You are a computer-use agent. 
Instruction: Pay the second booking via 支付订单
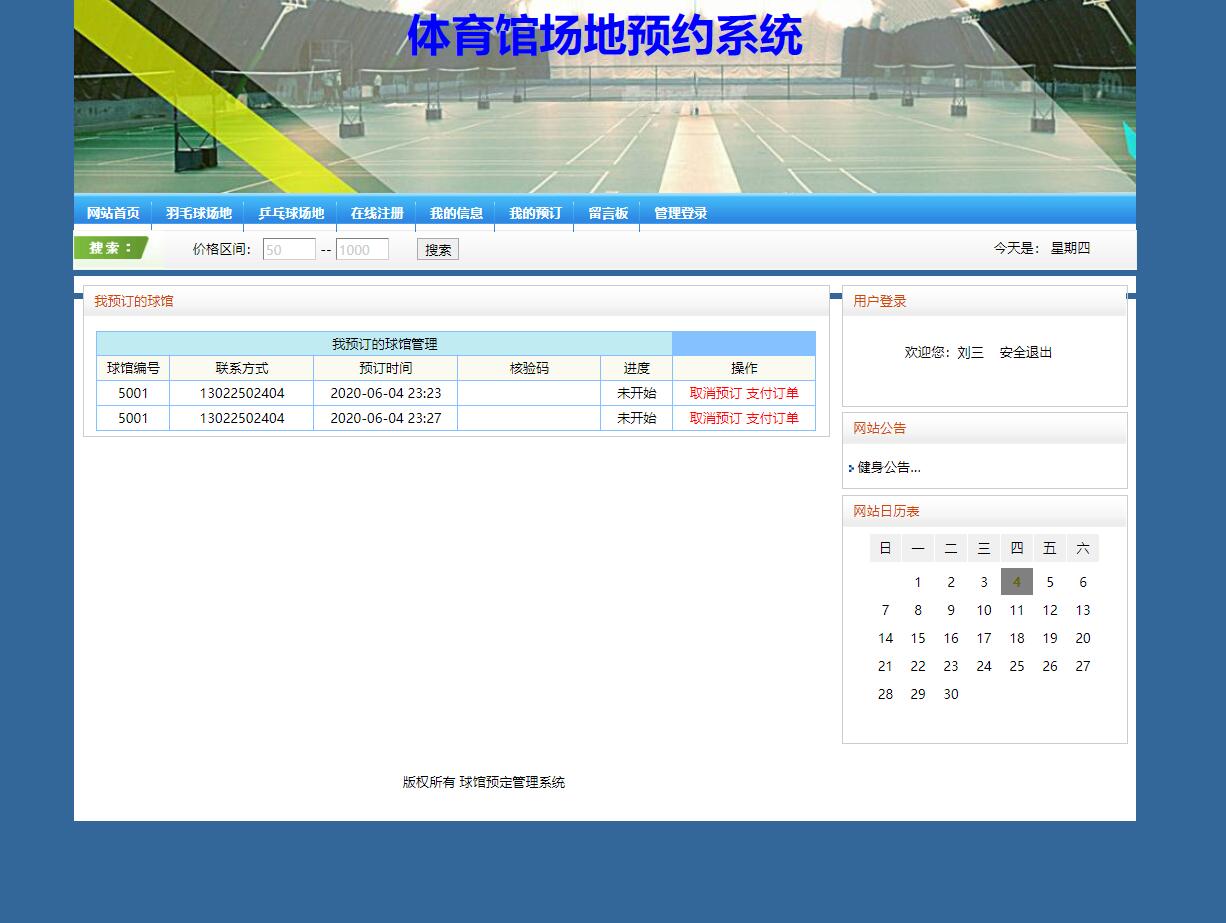(773, 418)
